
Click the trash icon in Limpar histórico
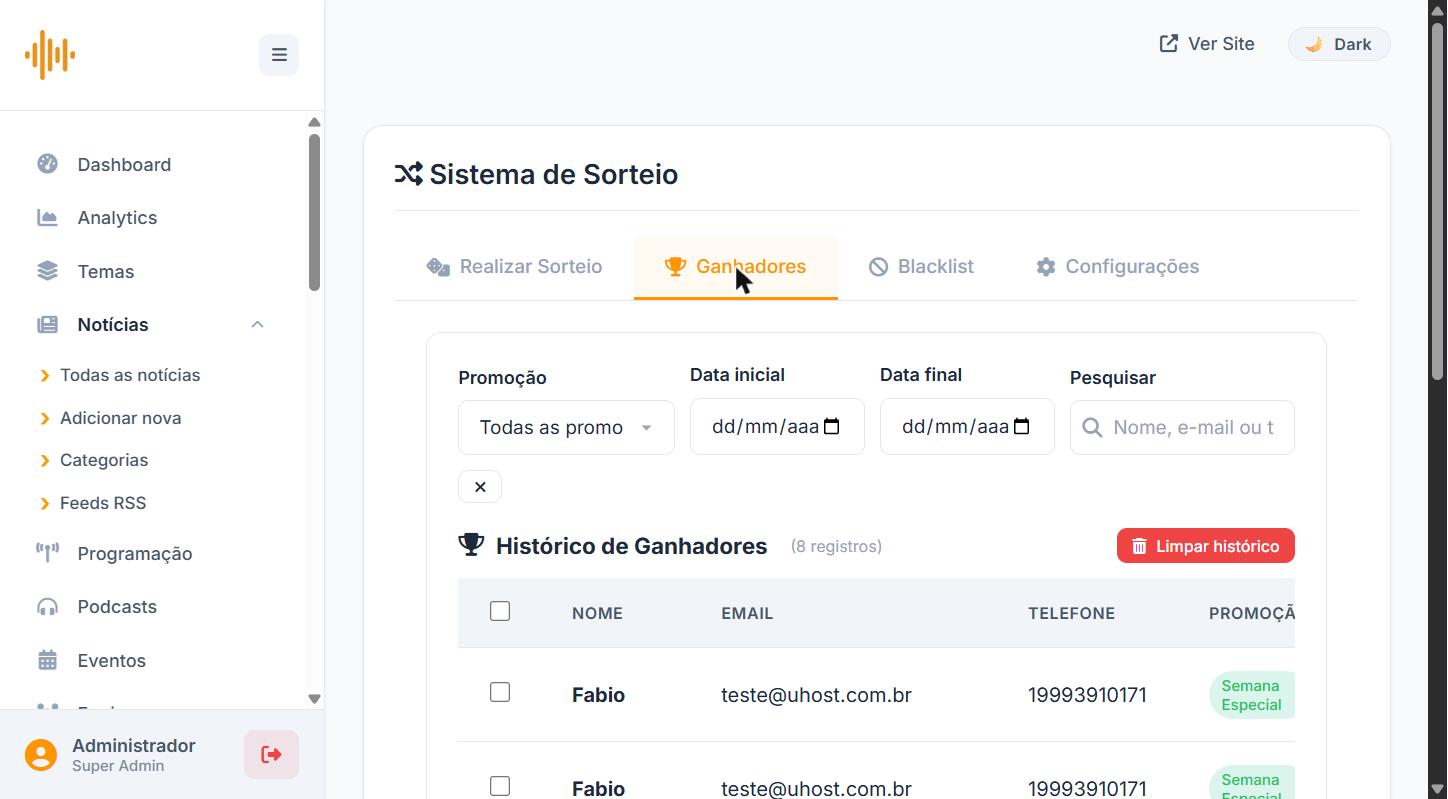click(x=1139, y=546)
